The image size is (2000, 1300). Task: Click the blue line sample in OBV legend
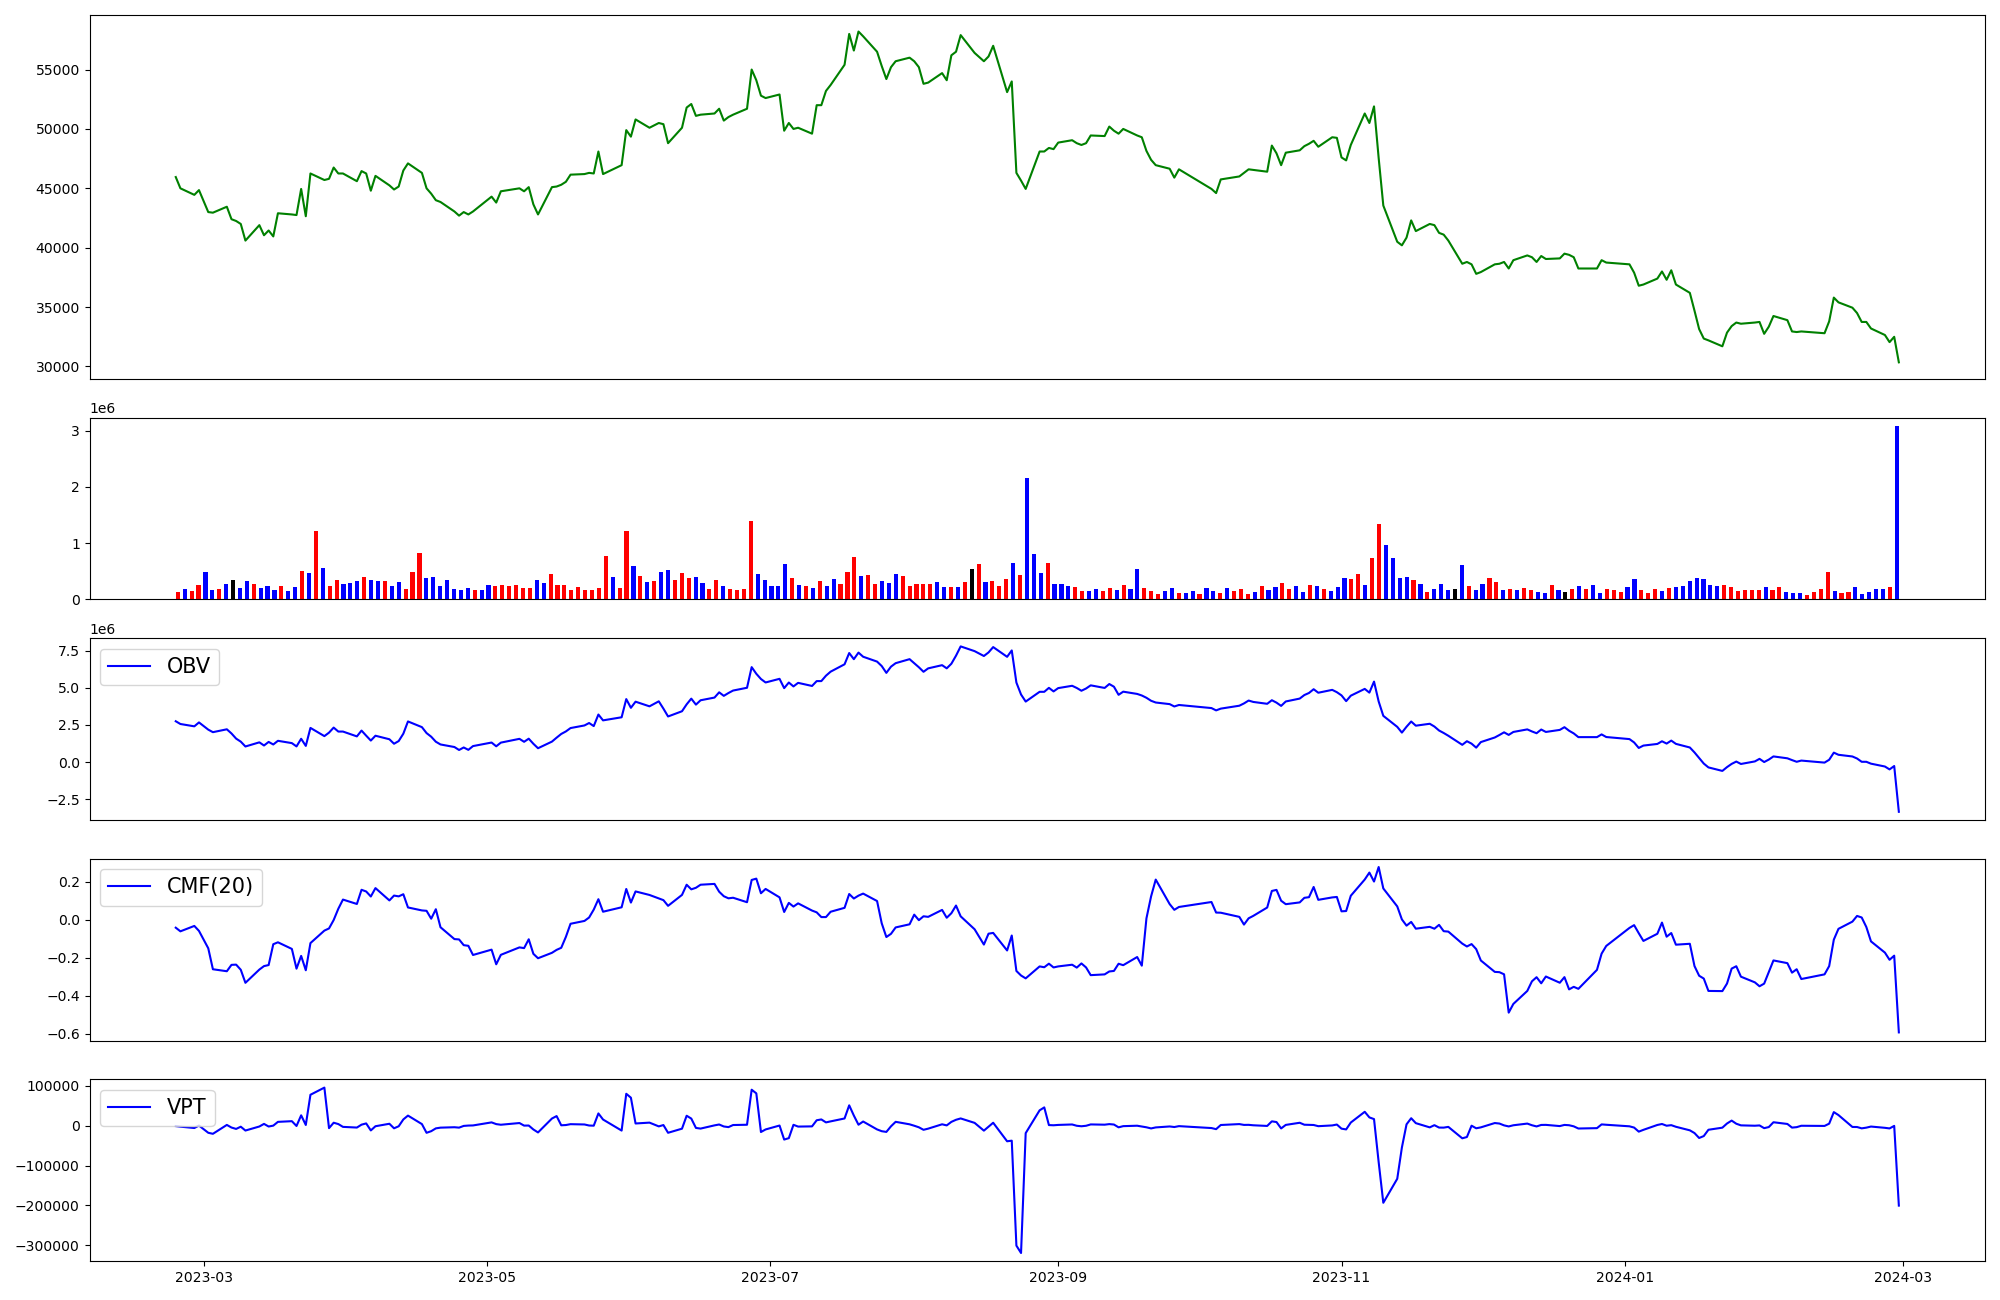point(129,667)
